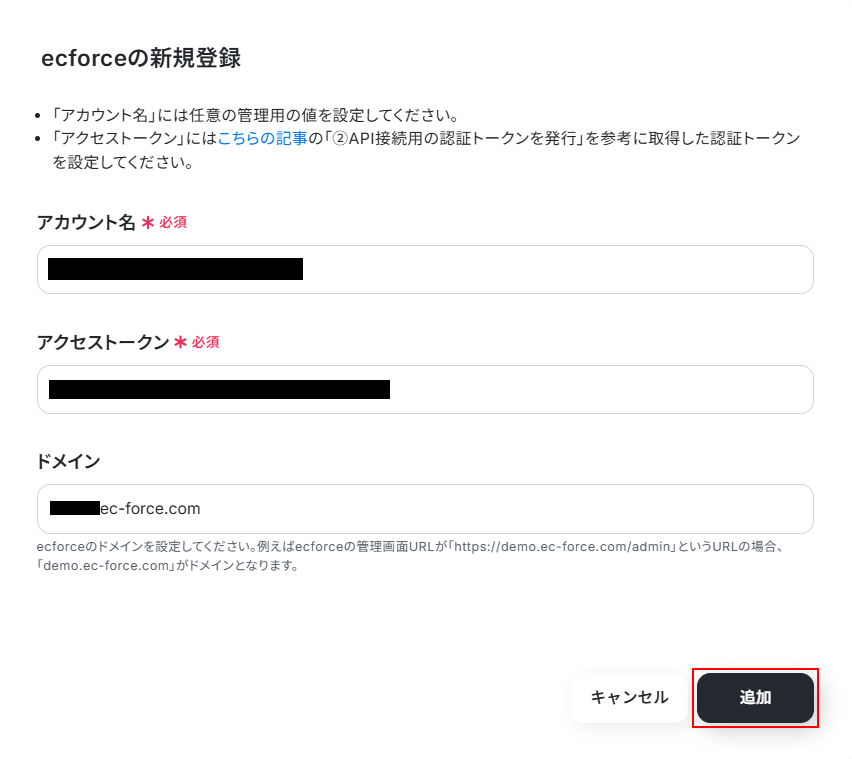Screen dimensions: 852x759
Task: Click the red asterisk beside アクセストークン
Action: 181,343
